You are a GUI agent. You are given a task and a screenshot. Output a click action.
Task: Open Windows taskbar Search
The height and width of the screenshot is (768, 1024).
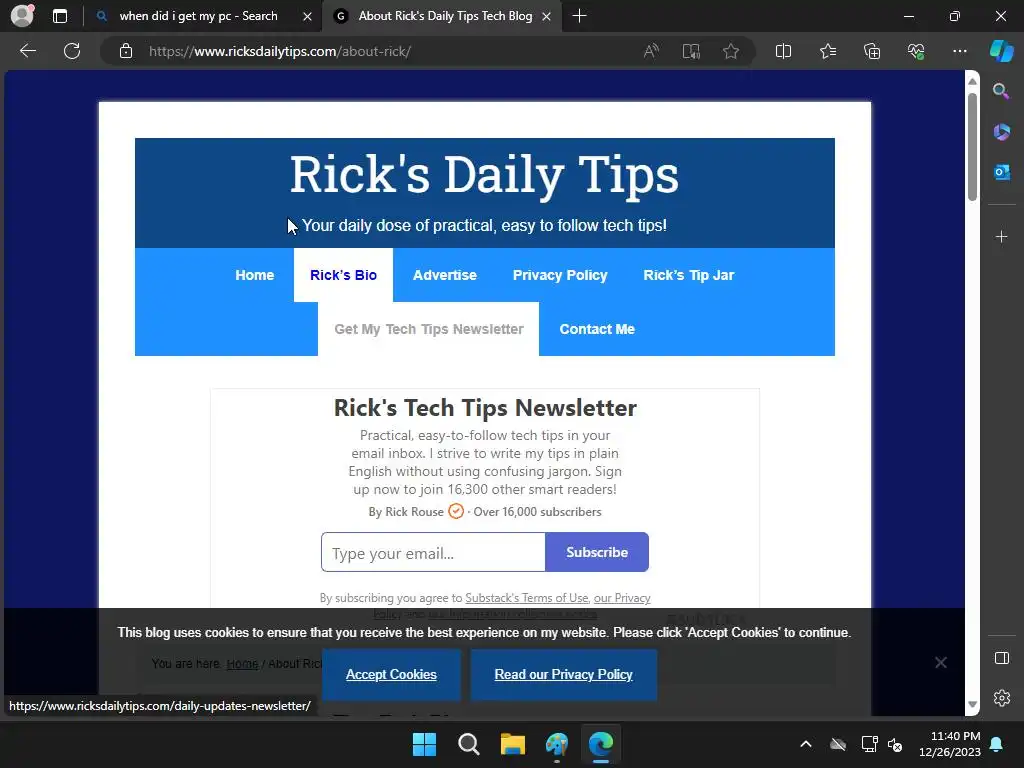(x=468, y=744)
